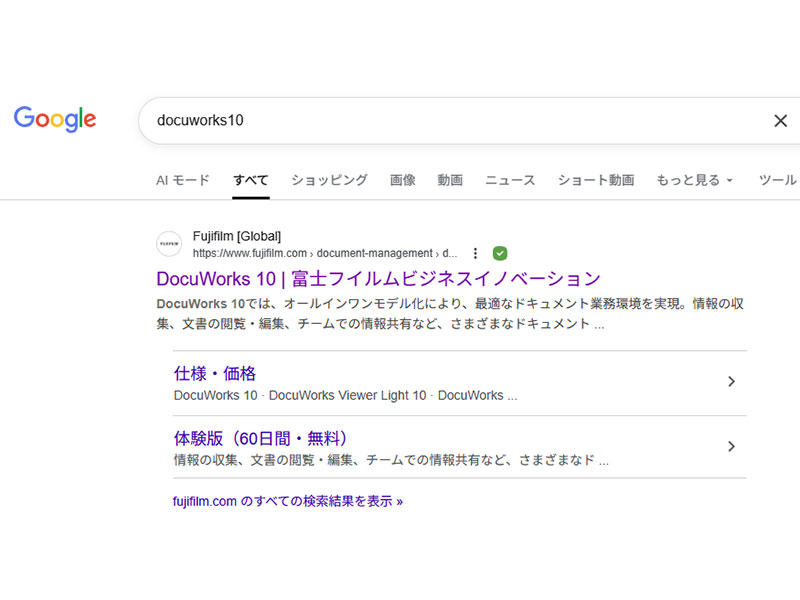
Task: Click the green checkmark shield icon
Action: [500, 253]
